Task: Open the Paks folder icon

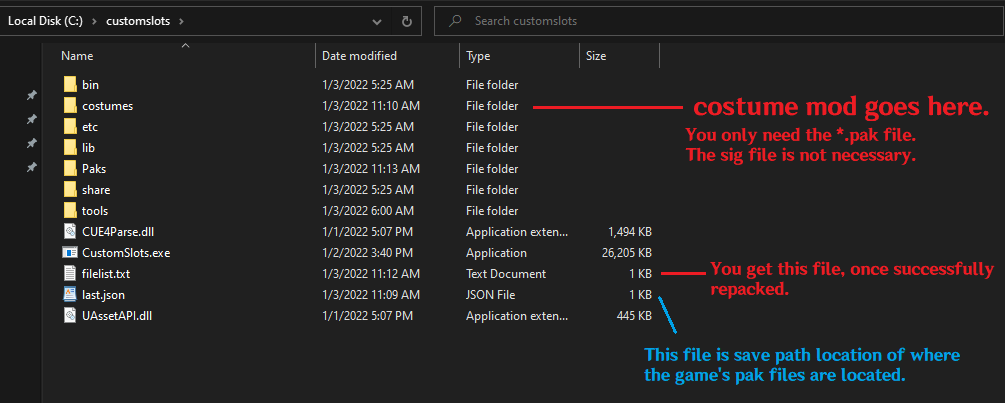Action: (71, 169)
